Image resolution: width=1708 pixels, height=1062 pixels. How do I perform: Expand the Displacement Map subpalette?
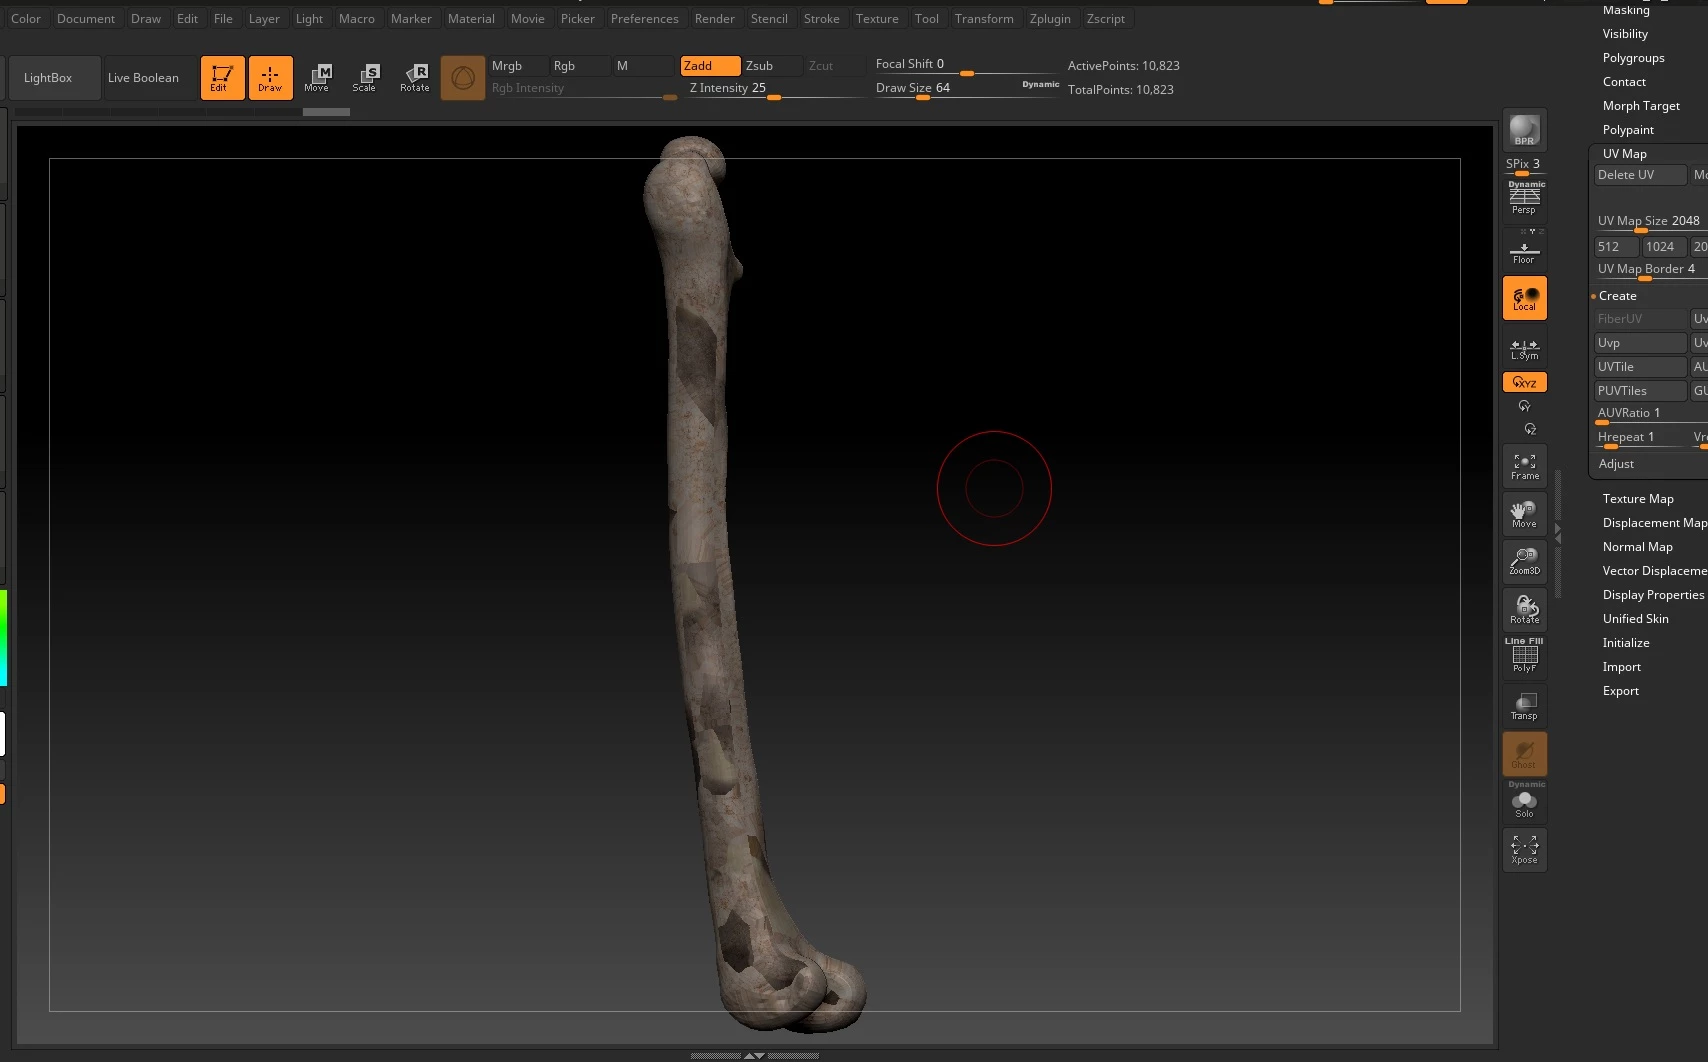(1654, 523)
